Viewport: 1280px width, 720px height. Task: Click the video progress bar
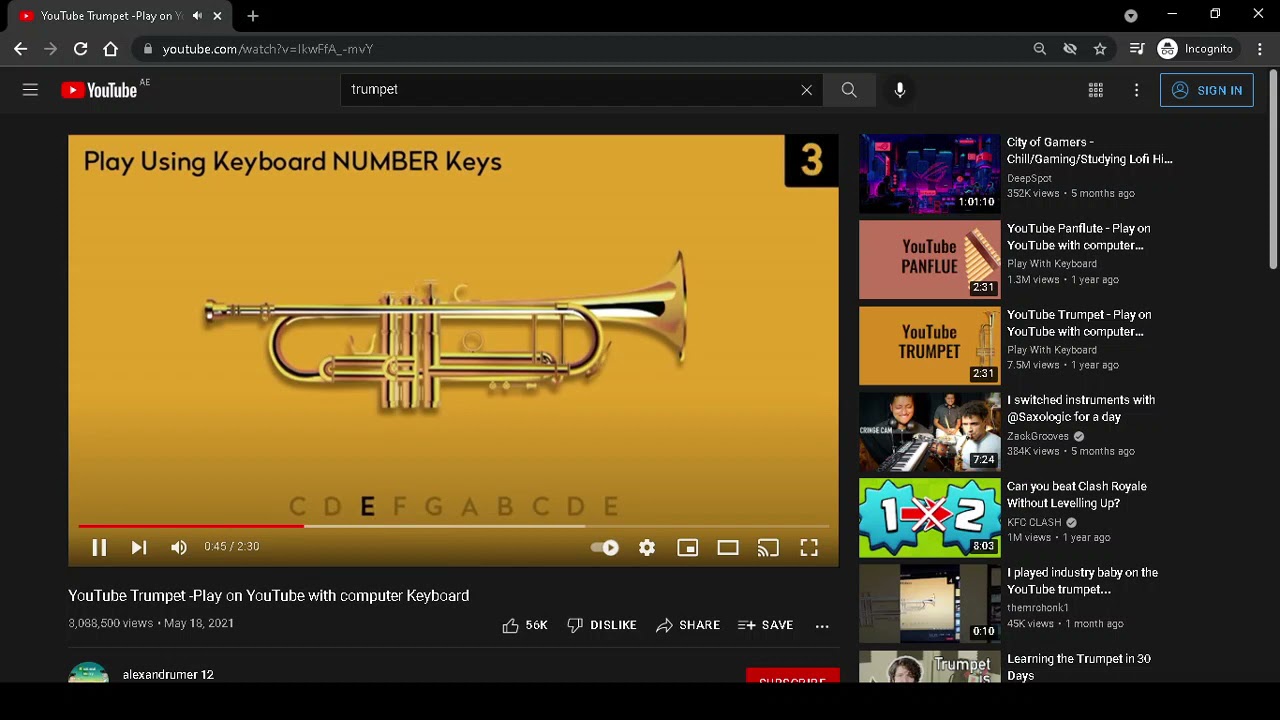click(453, 525)
